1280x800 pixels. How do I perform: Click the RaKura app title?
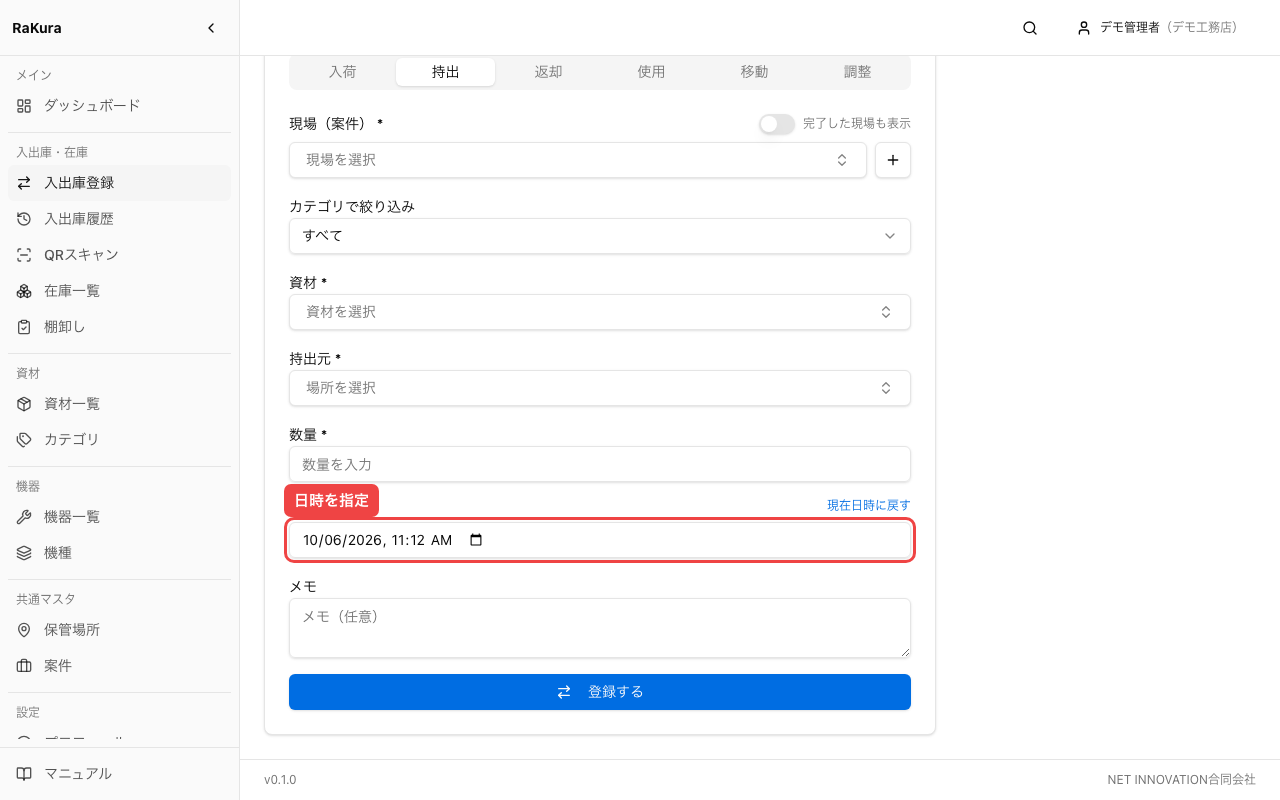tap(37, 28)
